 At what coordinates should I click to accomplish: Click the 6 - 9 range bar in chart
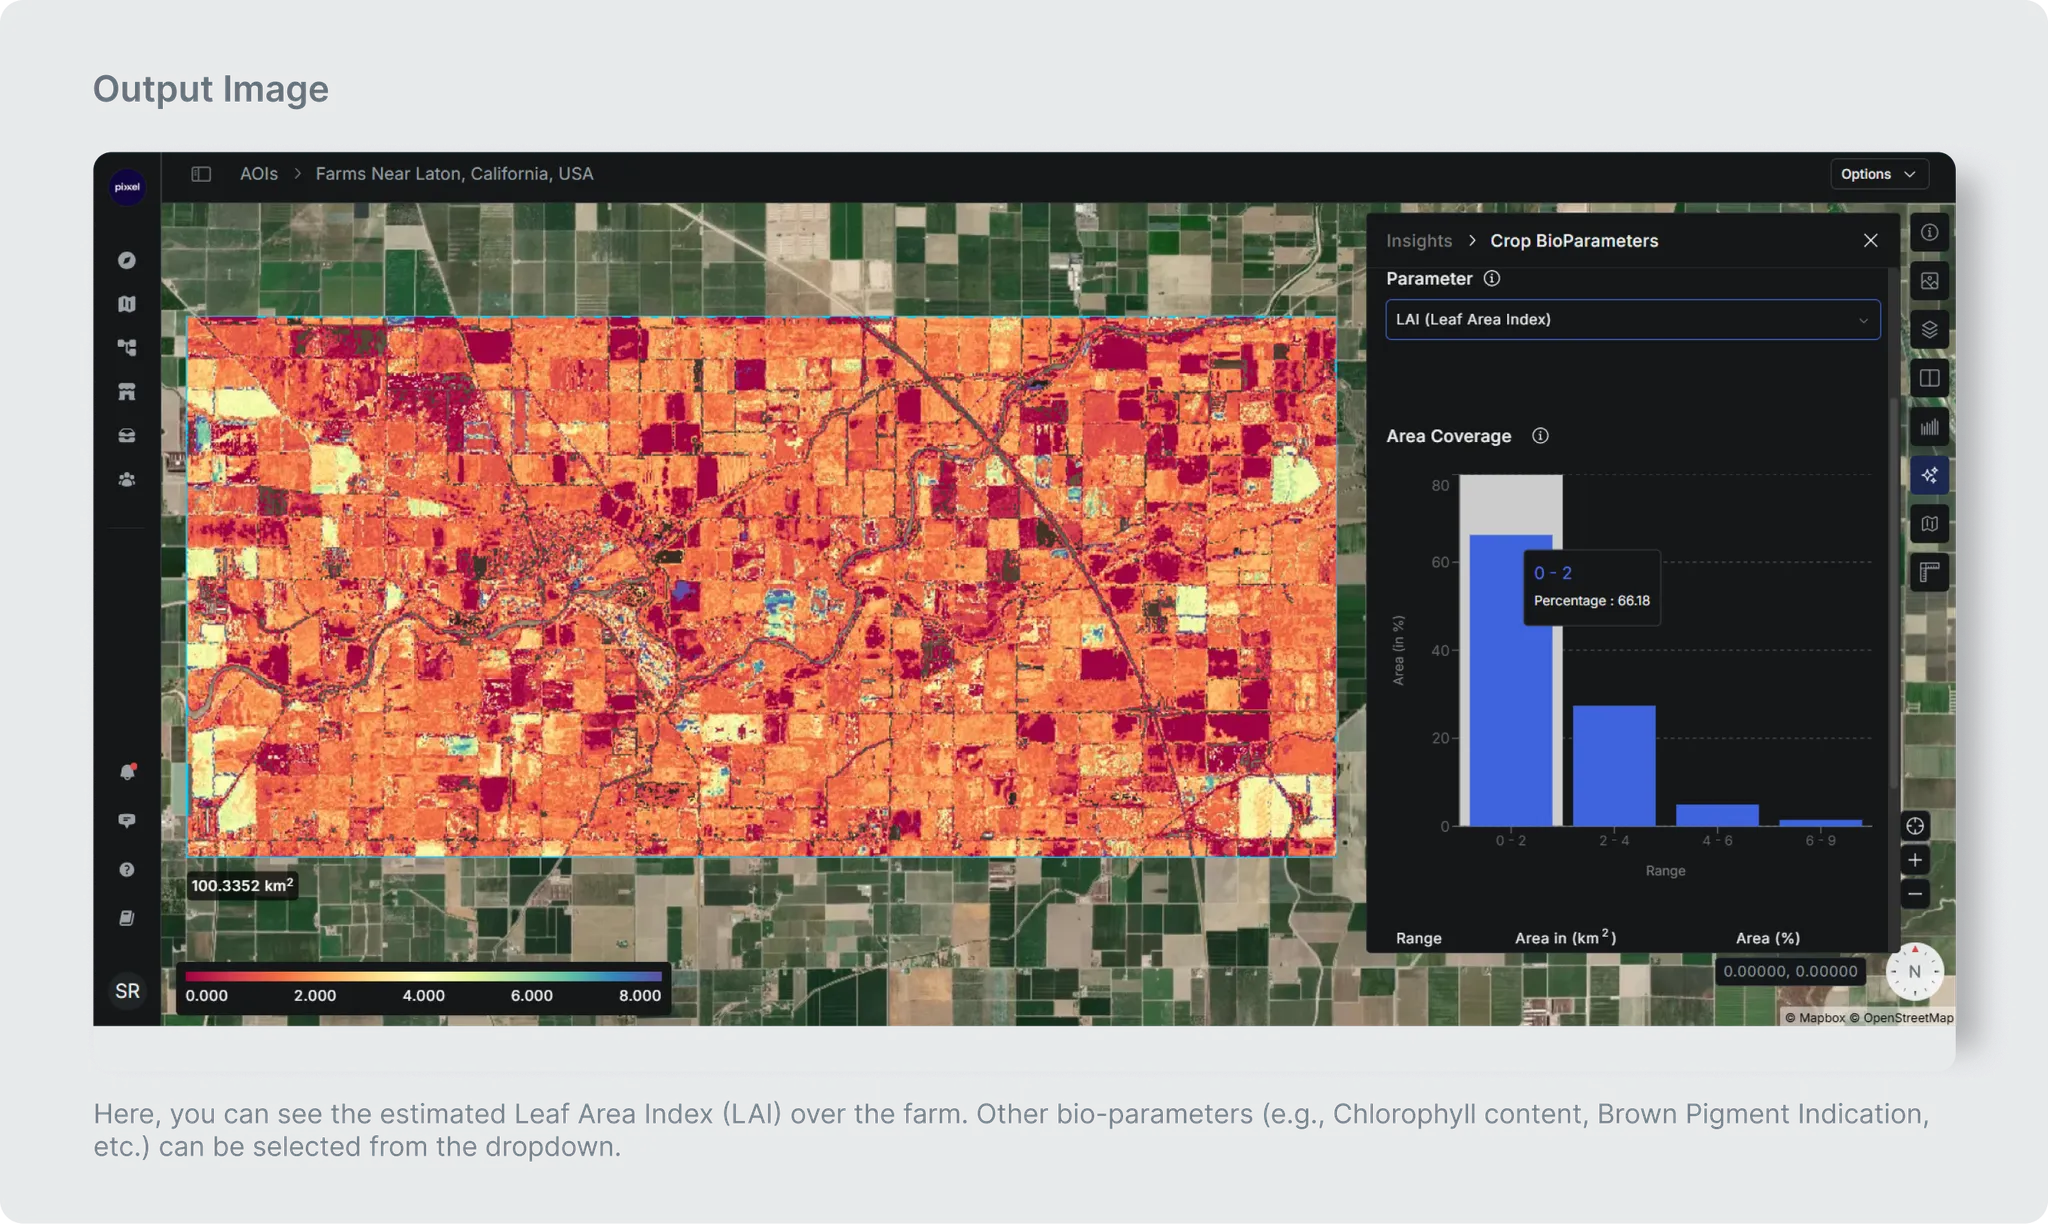pyautogui.click(x=1820, y=823)
